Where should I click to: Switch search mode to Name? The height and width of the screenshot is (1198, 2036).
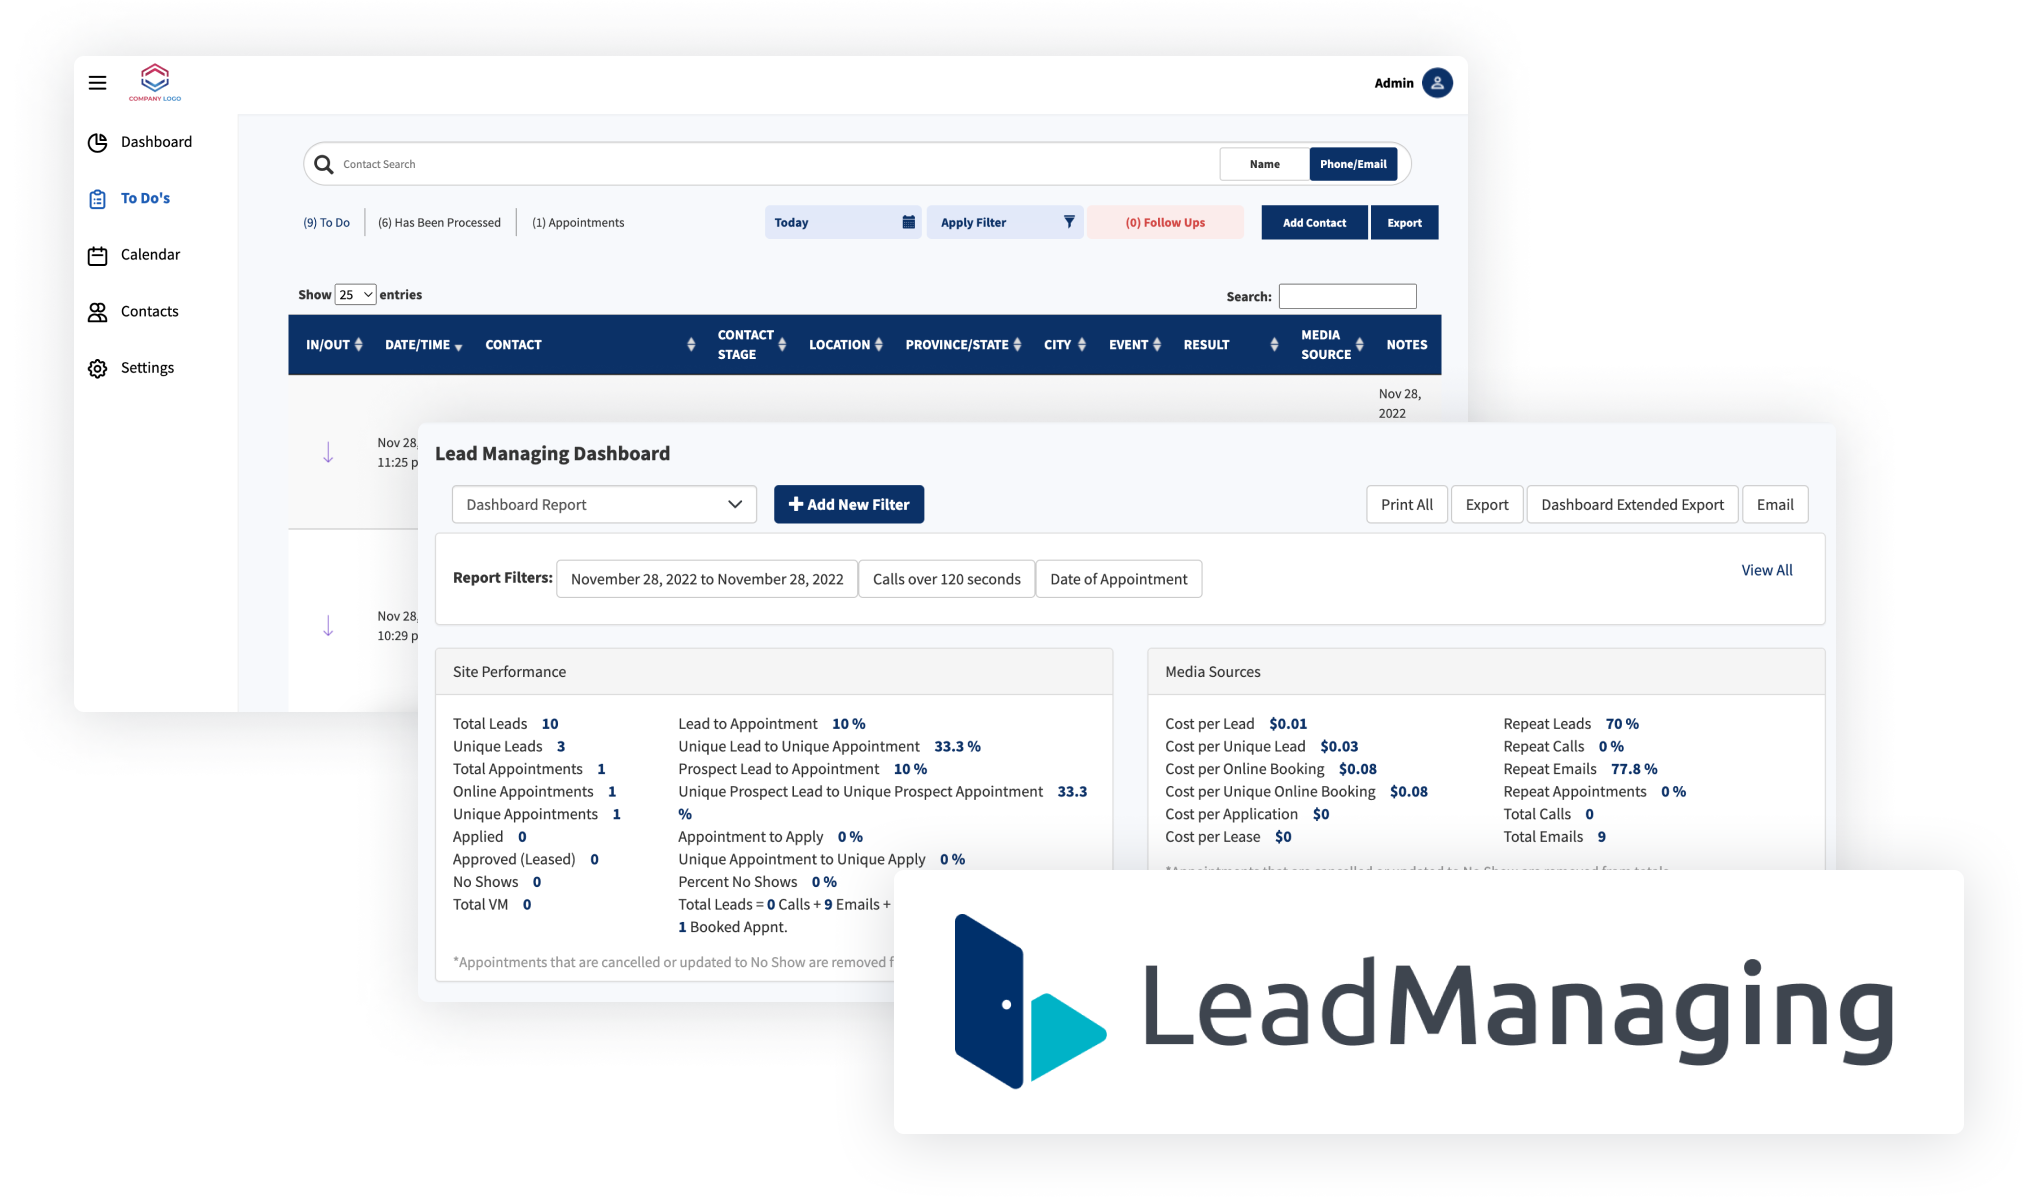1264,164
